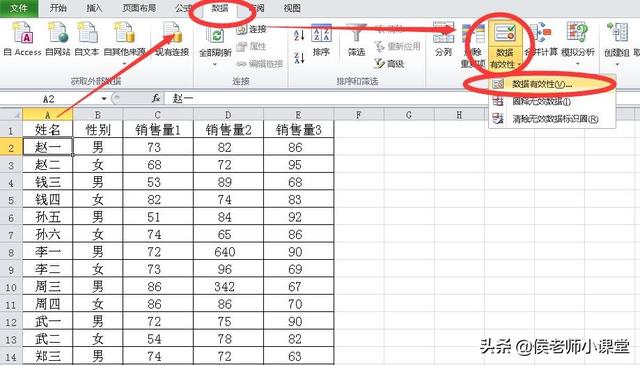Select the cell with name 赵一
Viewport: 640px width, 365px height.
(x=48, y=147)
